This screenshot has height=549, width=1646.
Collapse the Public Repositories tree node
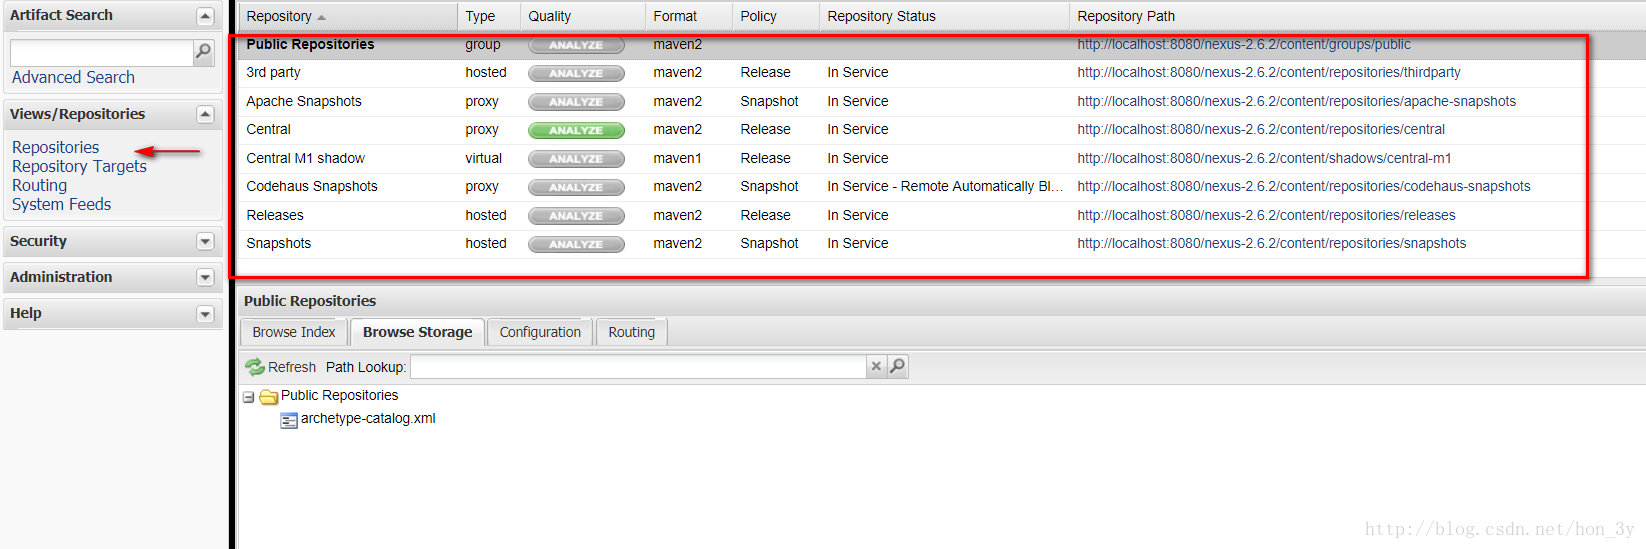[x=248, y=397]
